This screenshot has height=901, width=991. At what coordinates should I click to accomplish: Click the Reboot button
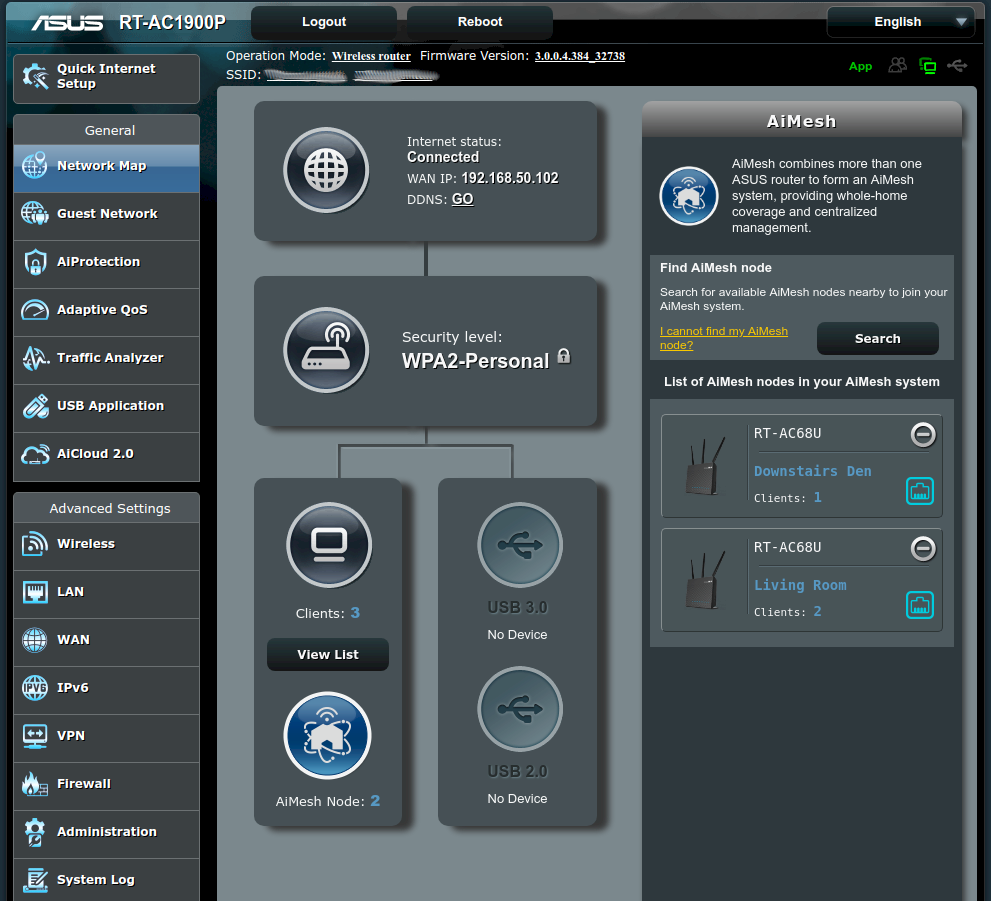[480, 22]
